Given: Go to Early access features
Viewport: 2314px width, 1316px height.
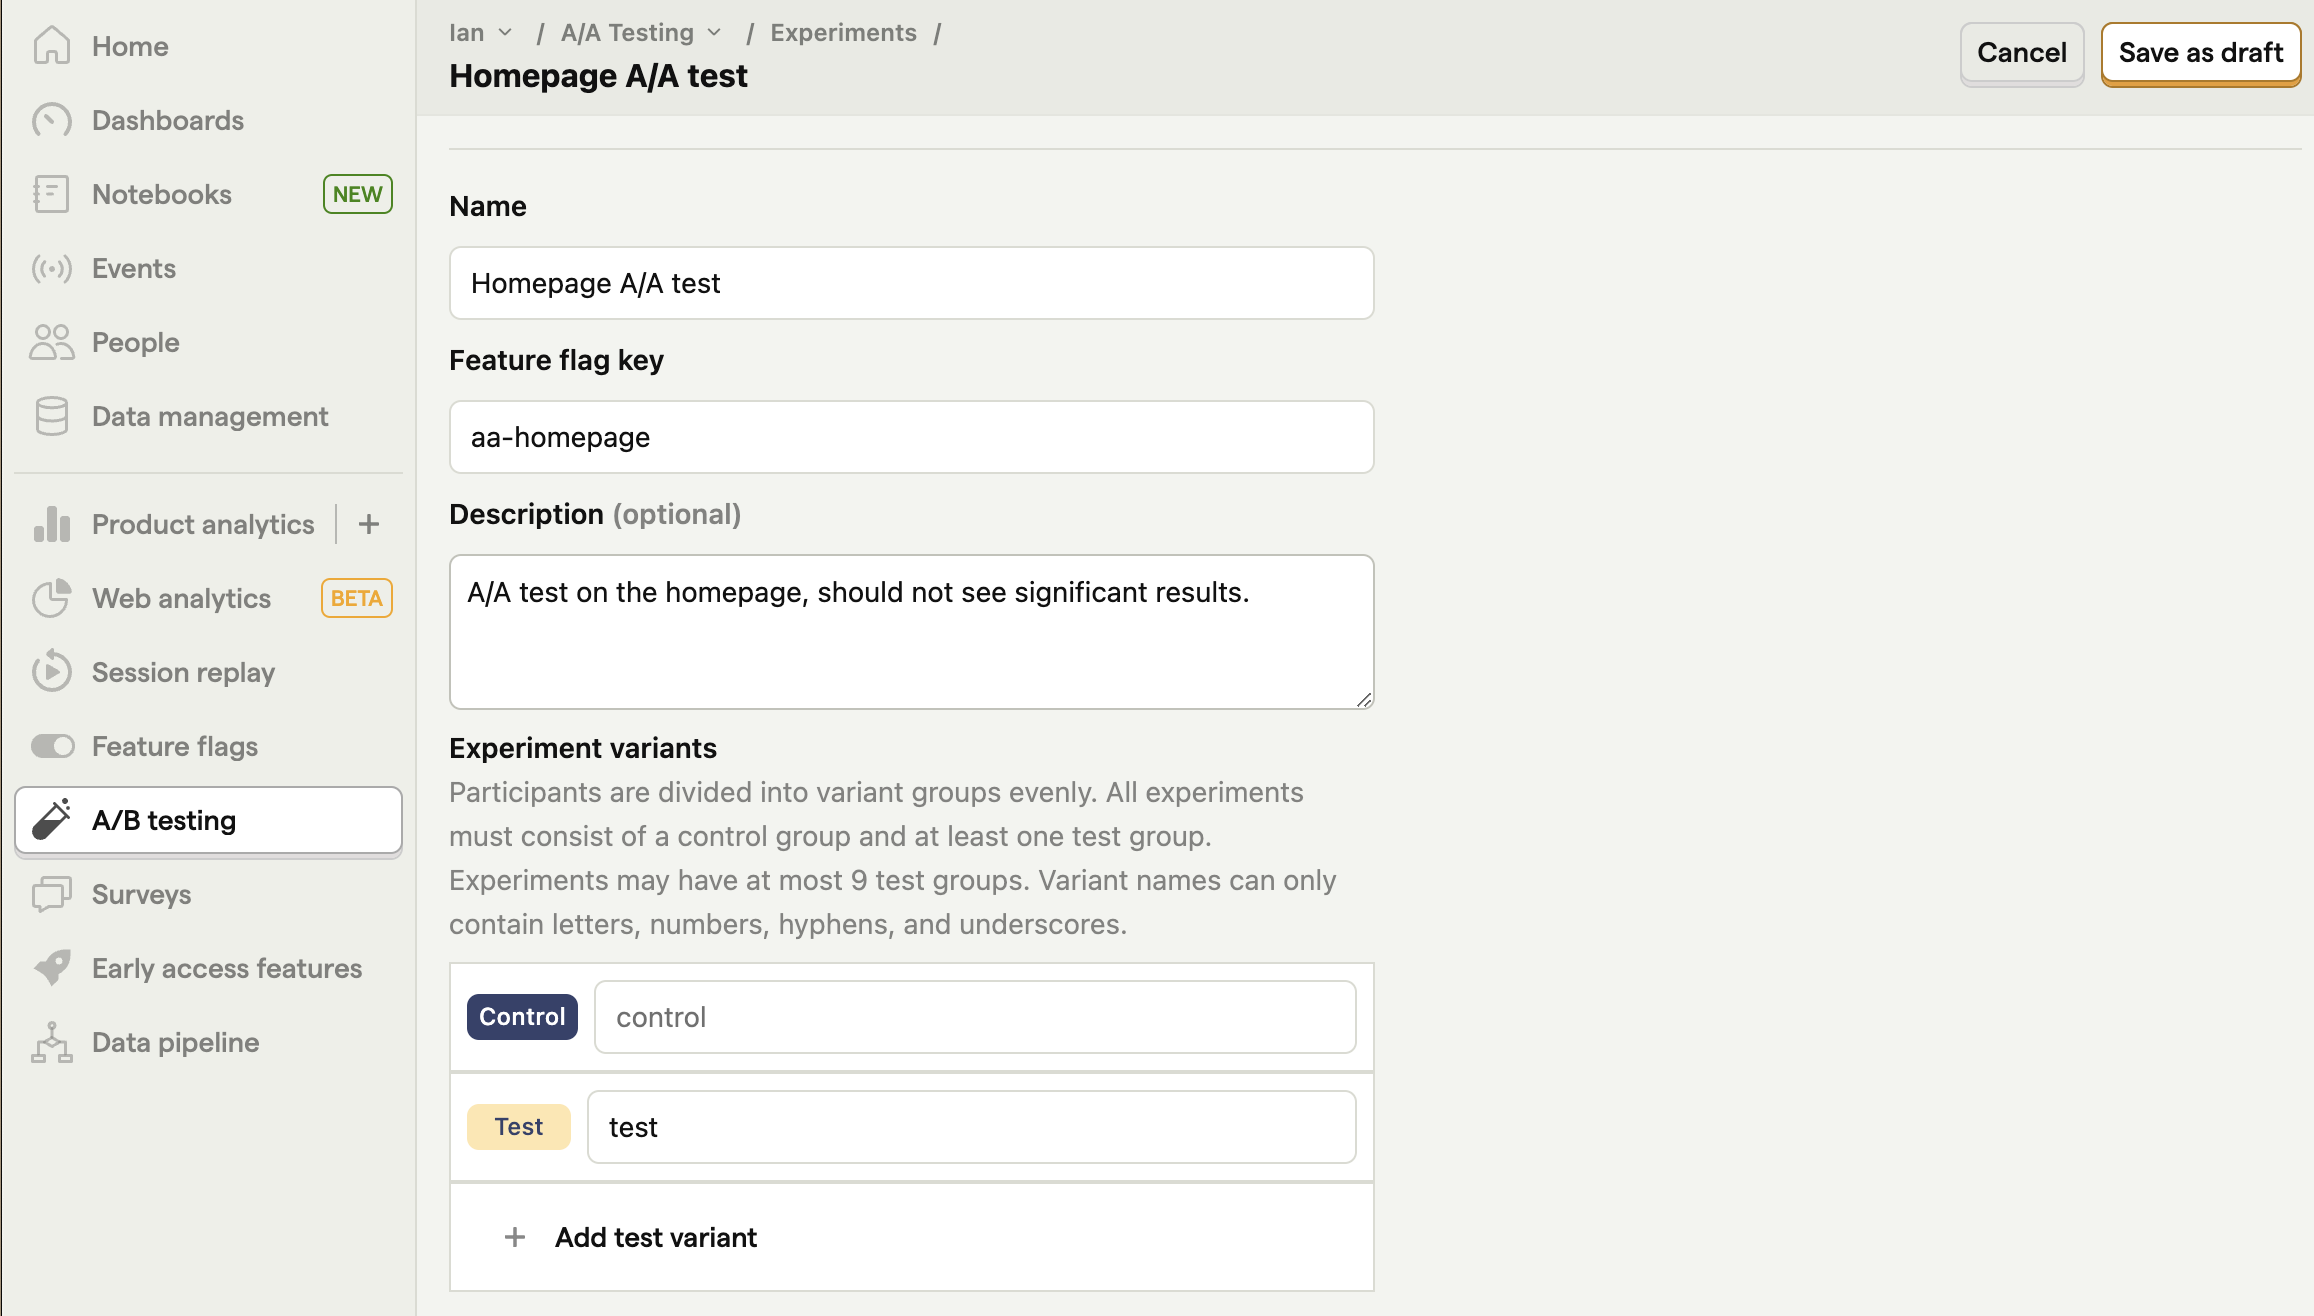Looking at the screenshot, I should (x=208, y=968).
